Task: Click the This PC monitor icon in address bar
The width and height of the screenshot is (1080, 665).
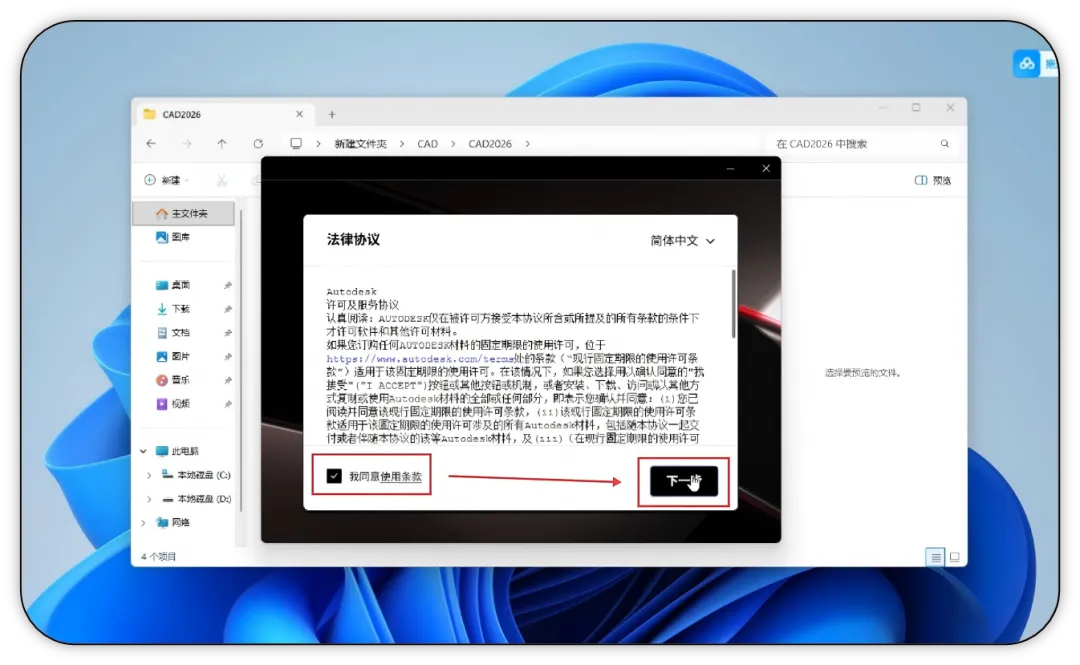Action: 296,143
